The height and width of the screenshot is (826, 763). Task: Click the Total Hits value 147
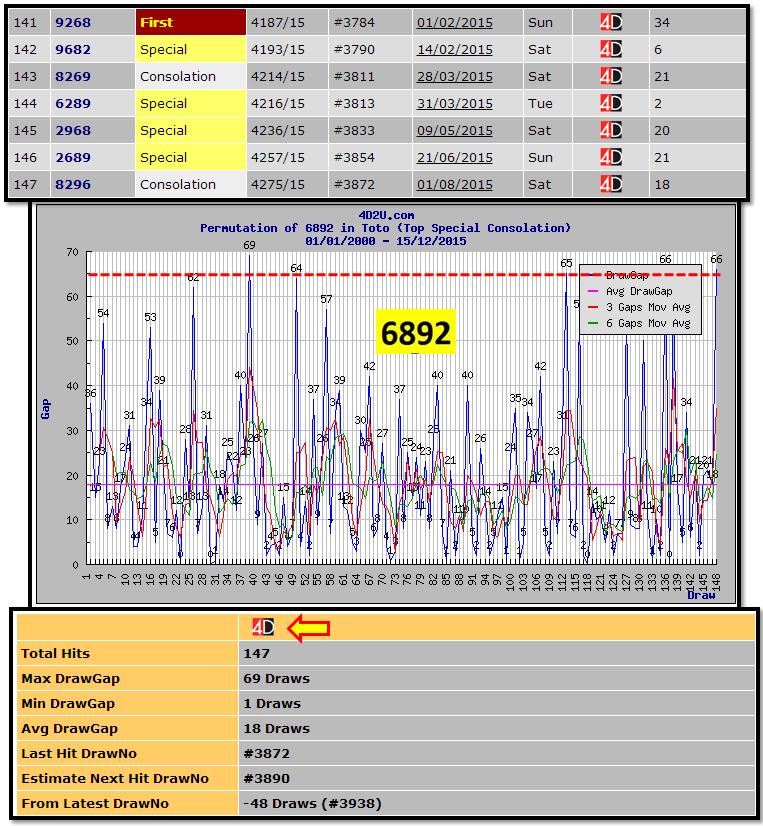(x=256, y=653)
